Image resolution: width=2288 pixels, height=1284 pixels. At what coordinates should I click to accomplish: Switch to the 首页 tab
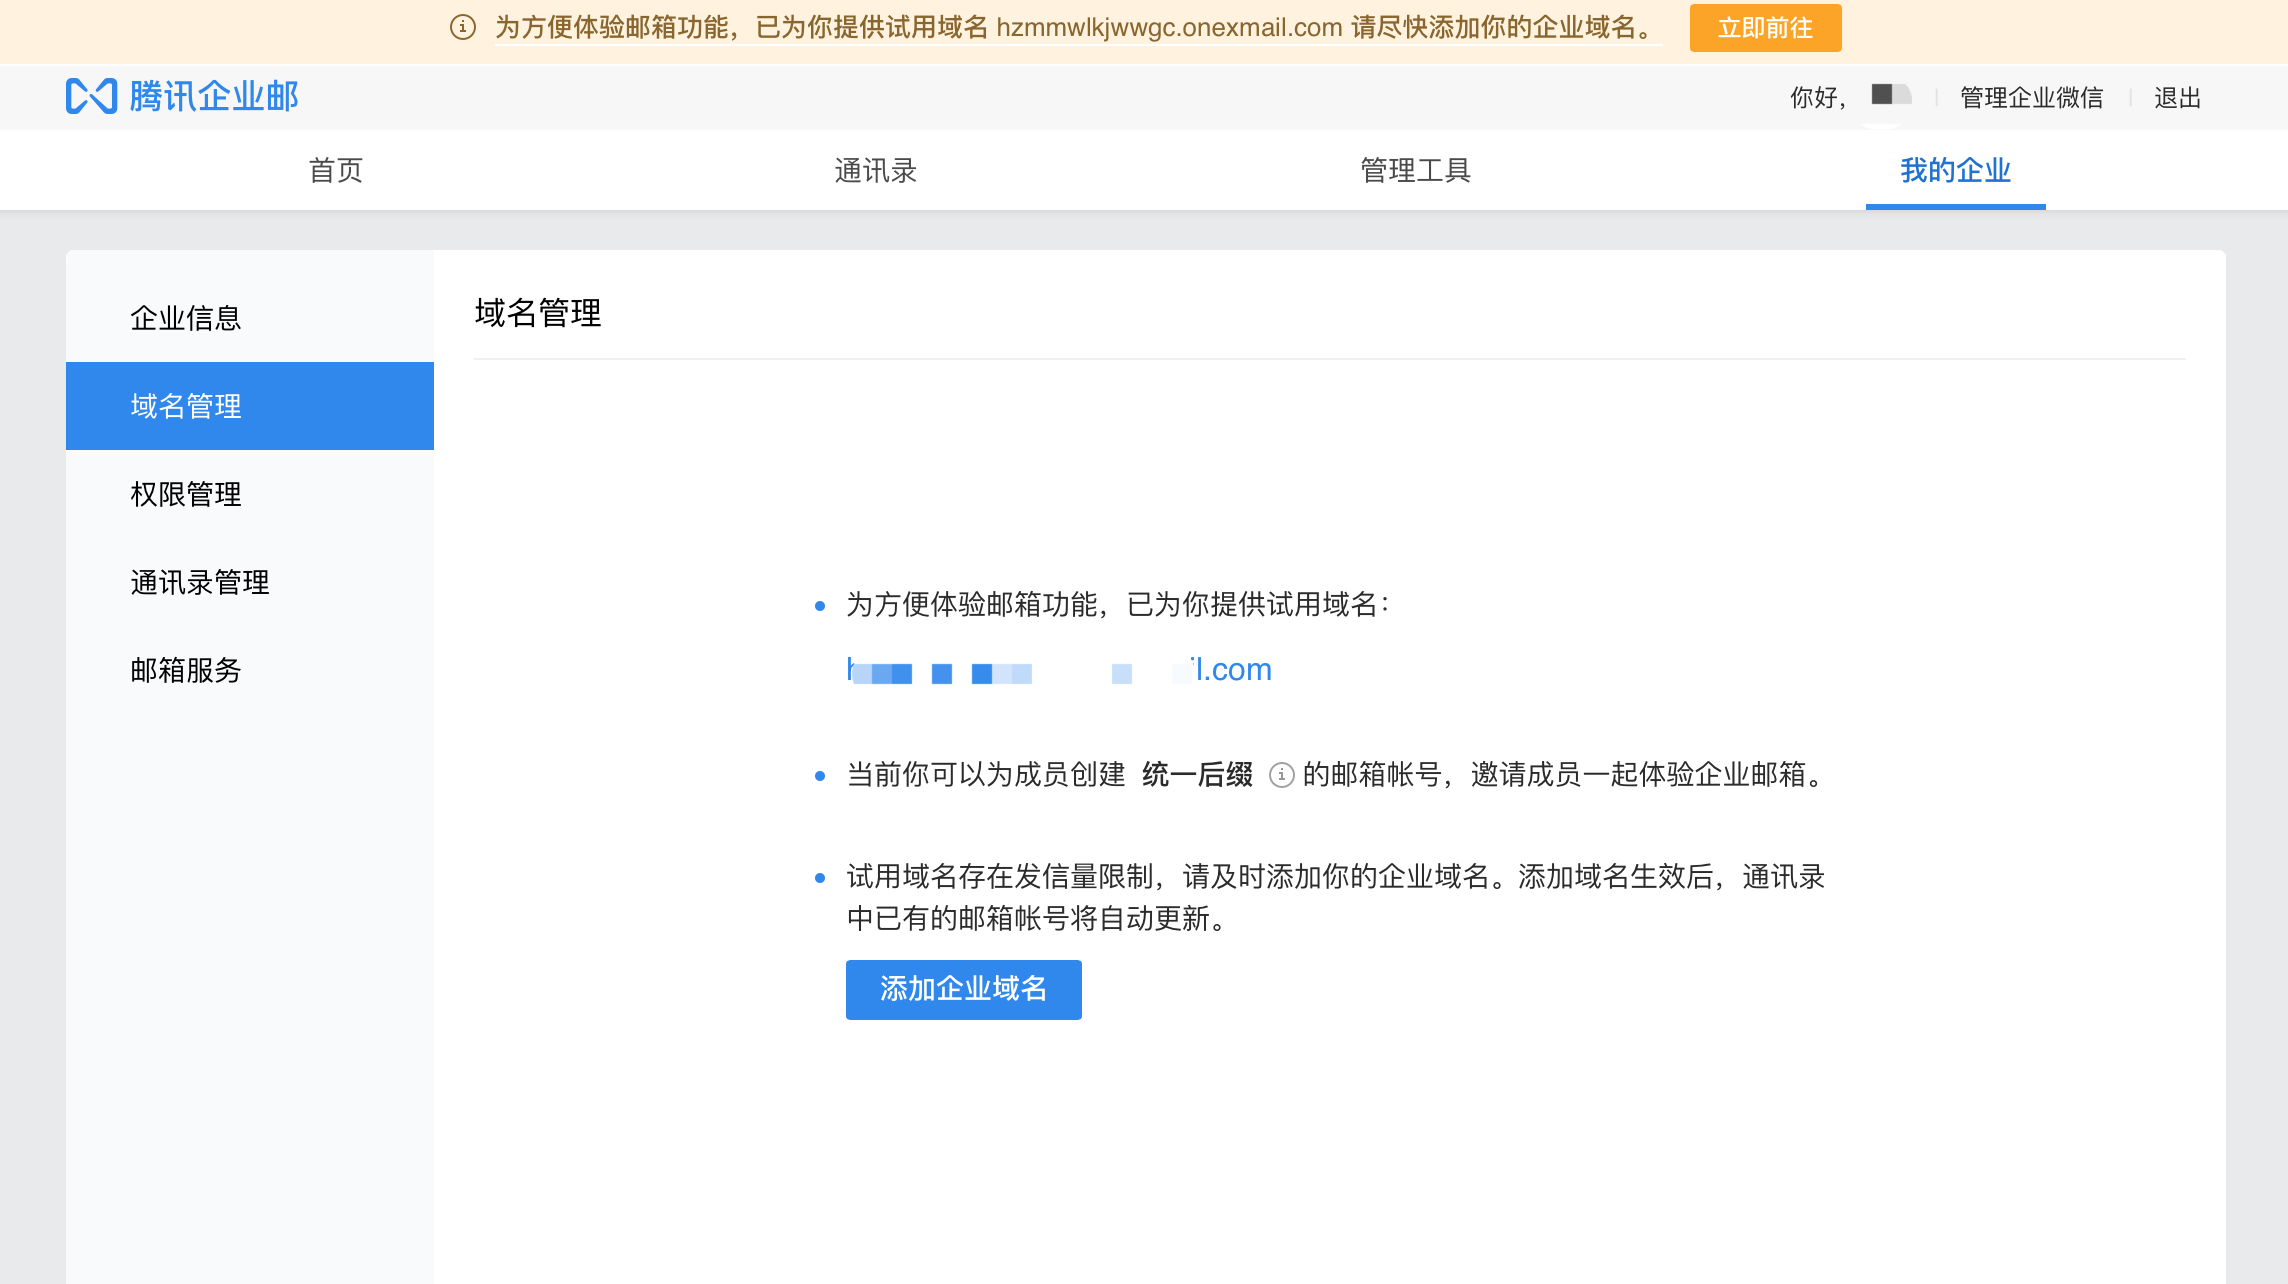coord(335,170)
